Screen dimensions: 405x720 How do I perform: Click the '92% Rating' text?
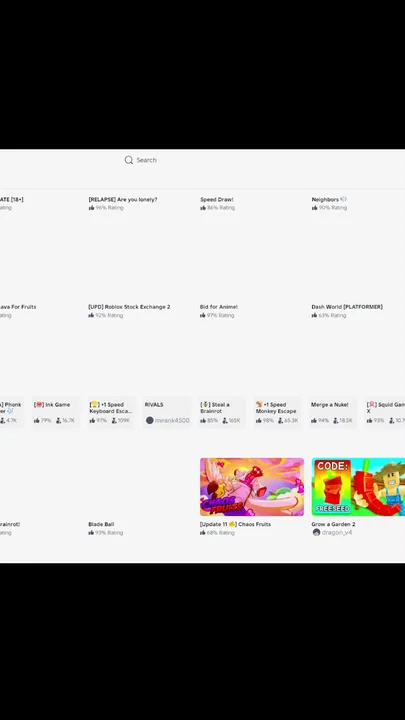109,315
